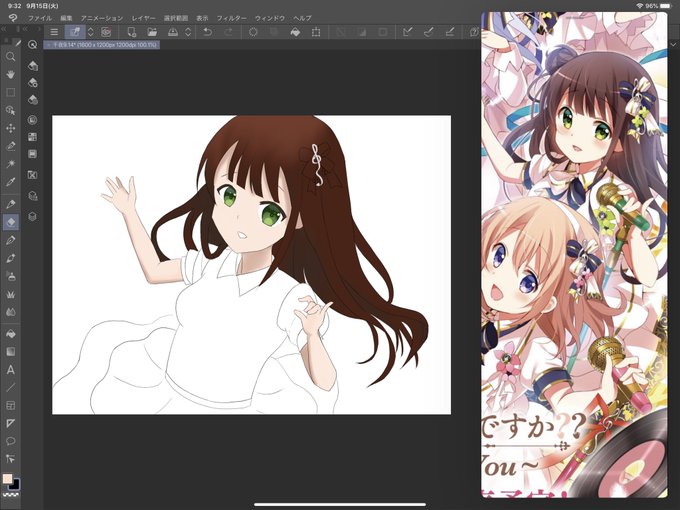
Task: Select the Zoom magnifier tool
Action: click(x=10, y=57)
